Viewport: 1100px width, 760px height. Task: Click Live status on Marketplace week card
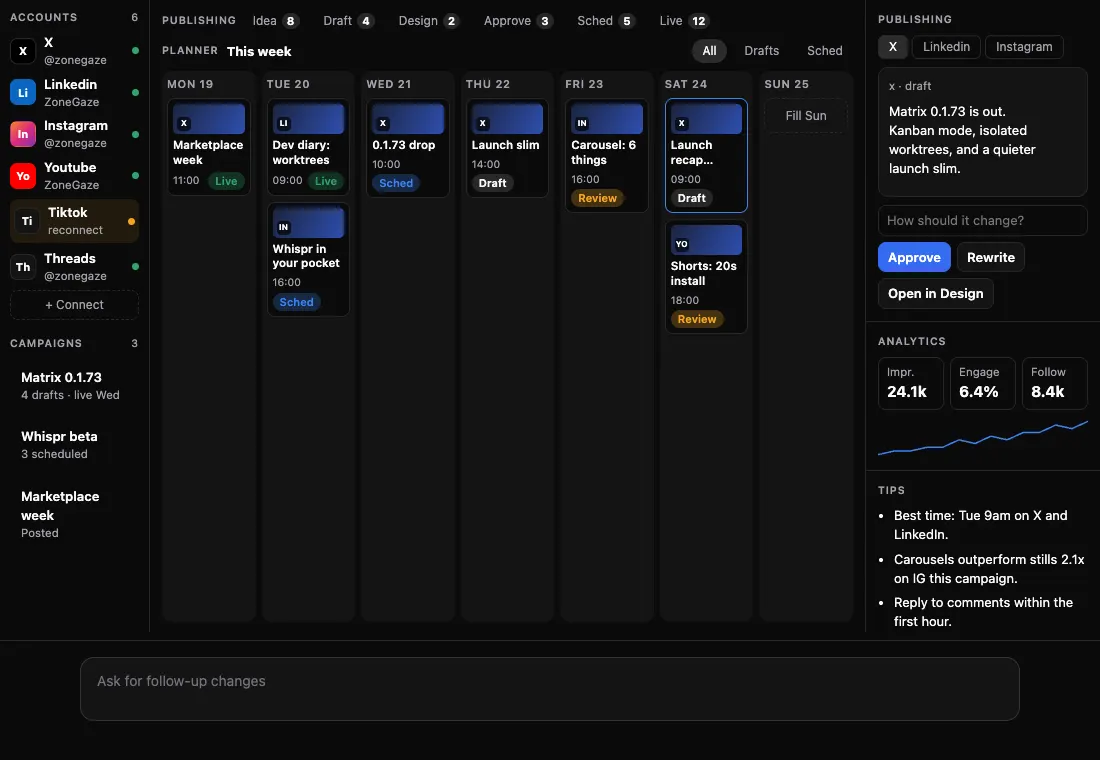226,181
